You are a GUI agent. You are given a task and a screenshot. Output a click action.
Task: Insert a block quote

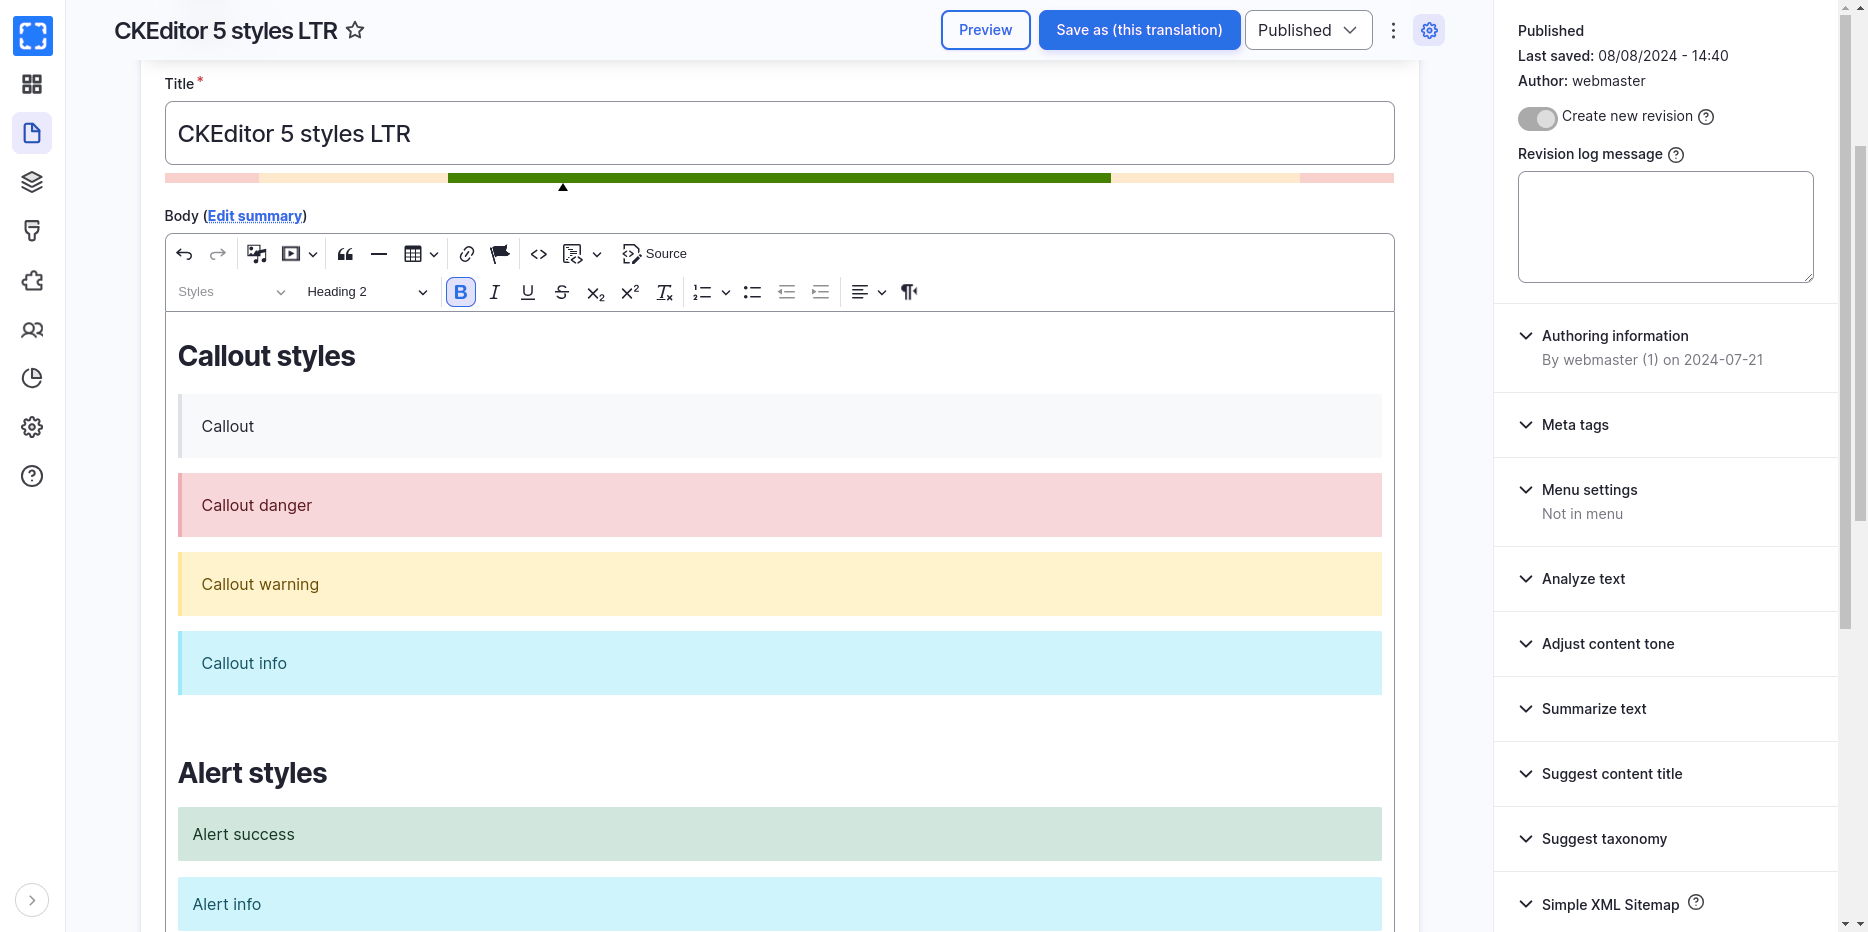click(345, 254)
